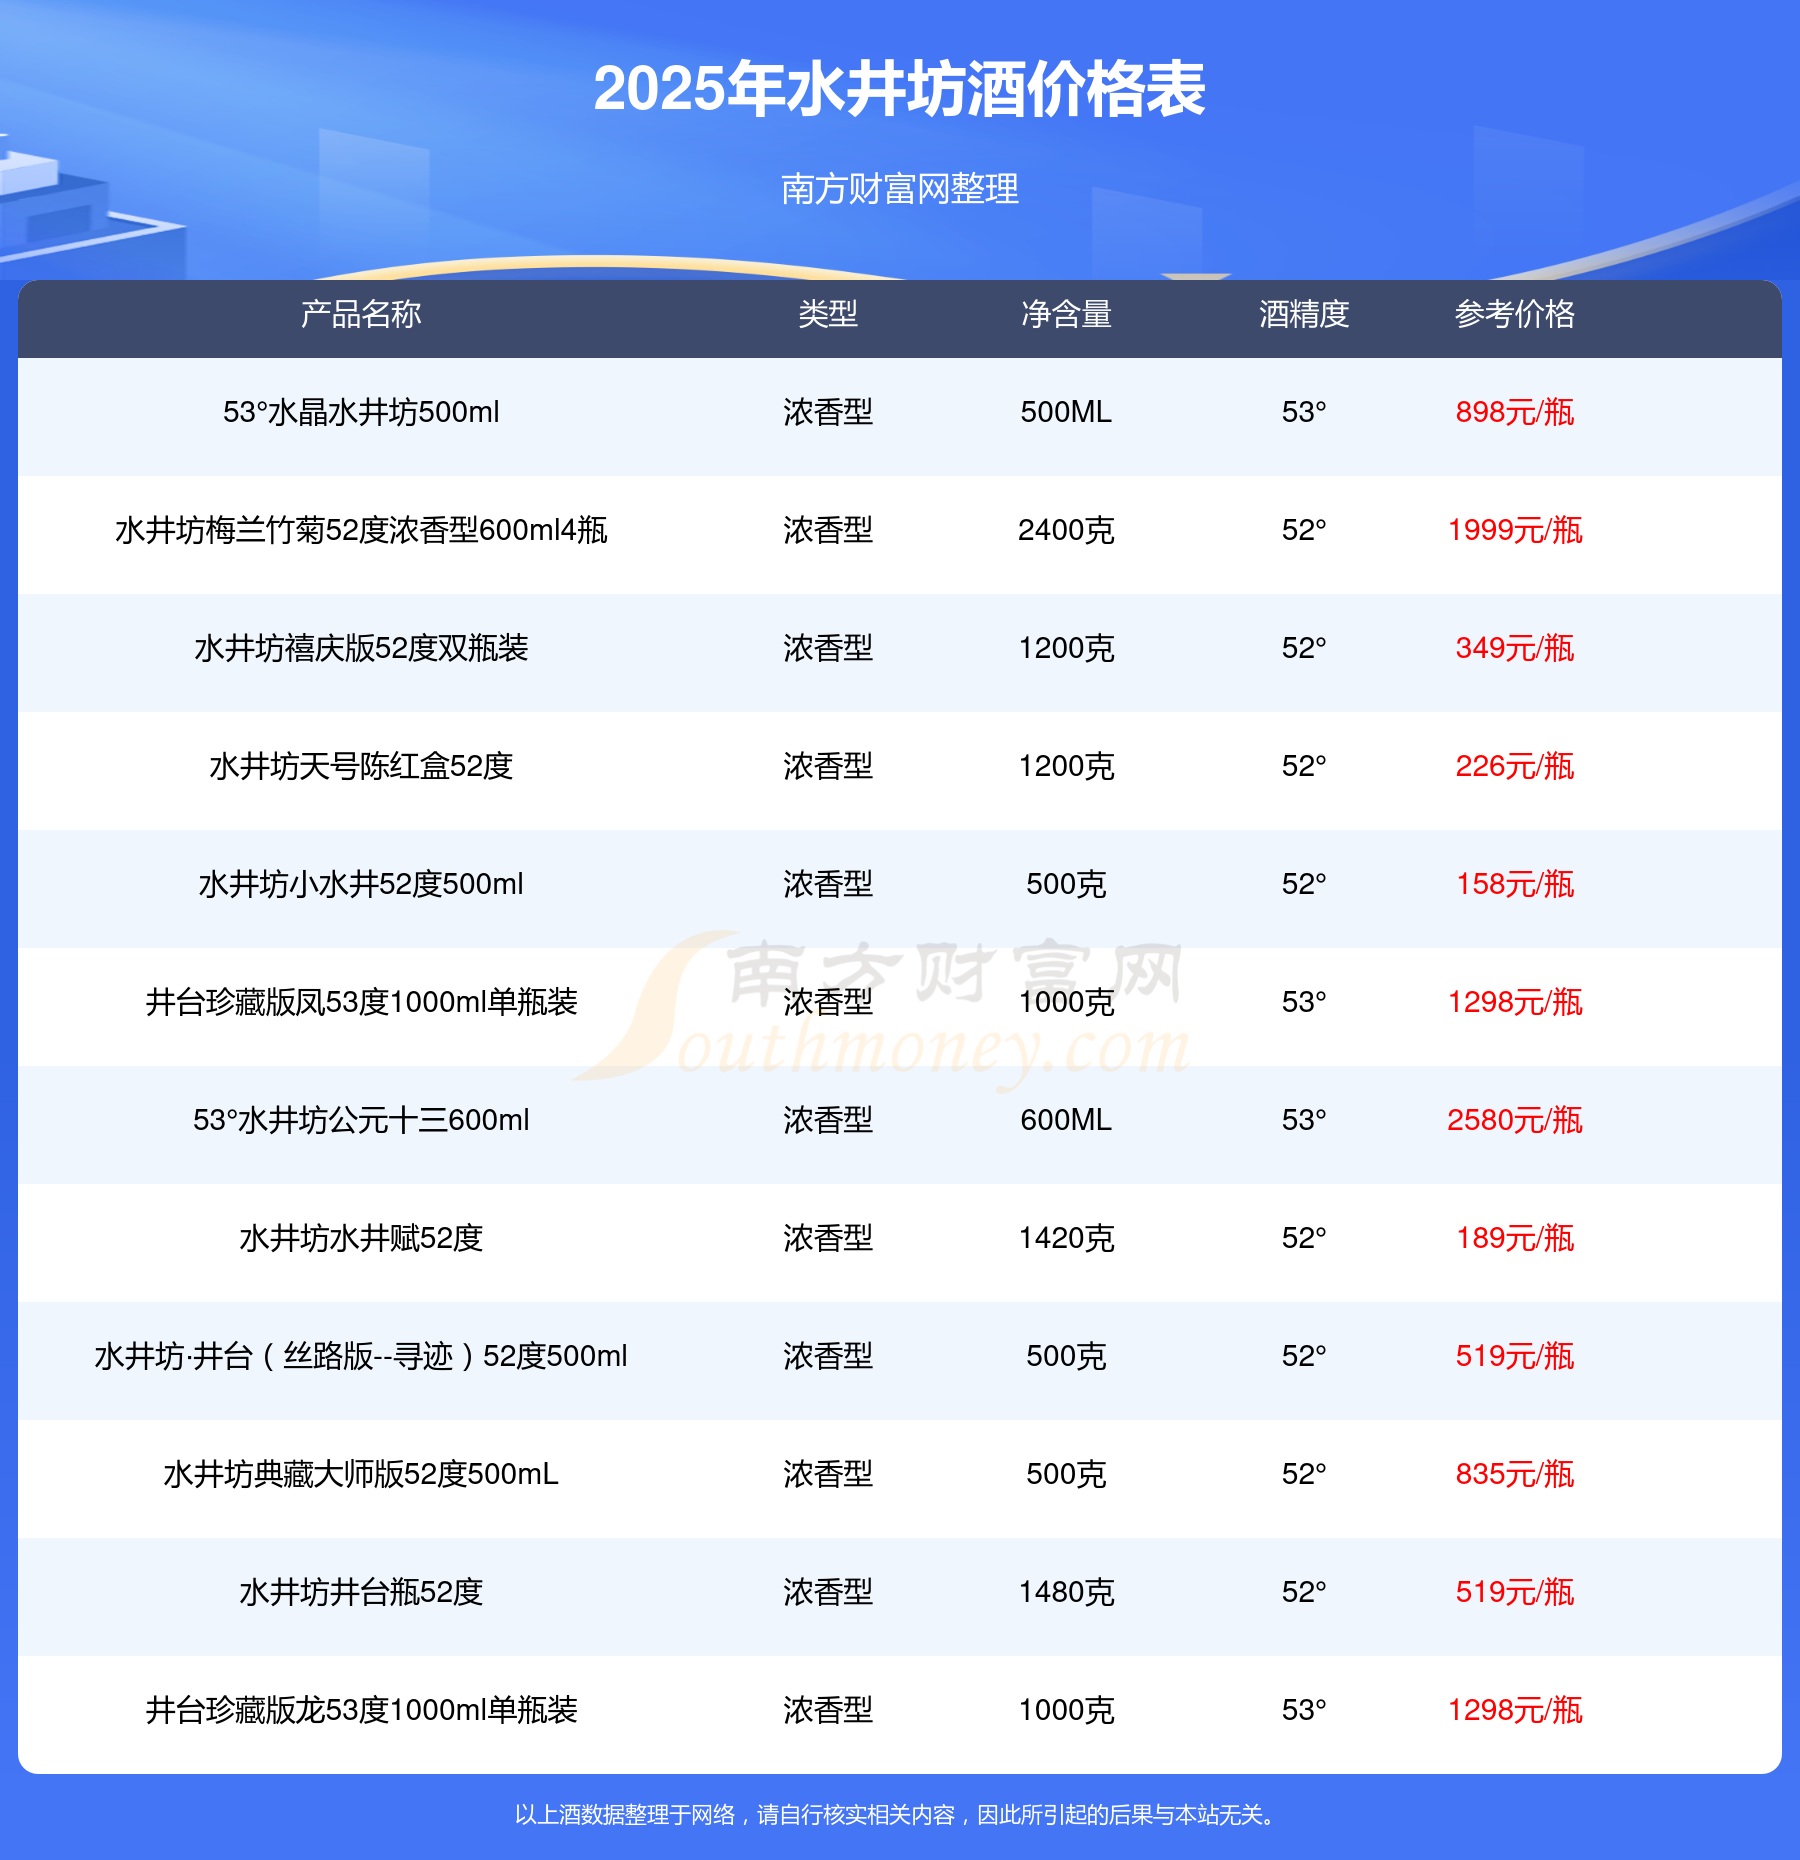Click 浓香型 in the 水井坊井台瓶52度 row
Screen dimensions: 1800x1860
828,1592
